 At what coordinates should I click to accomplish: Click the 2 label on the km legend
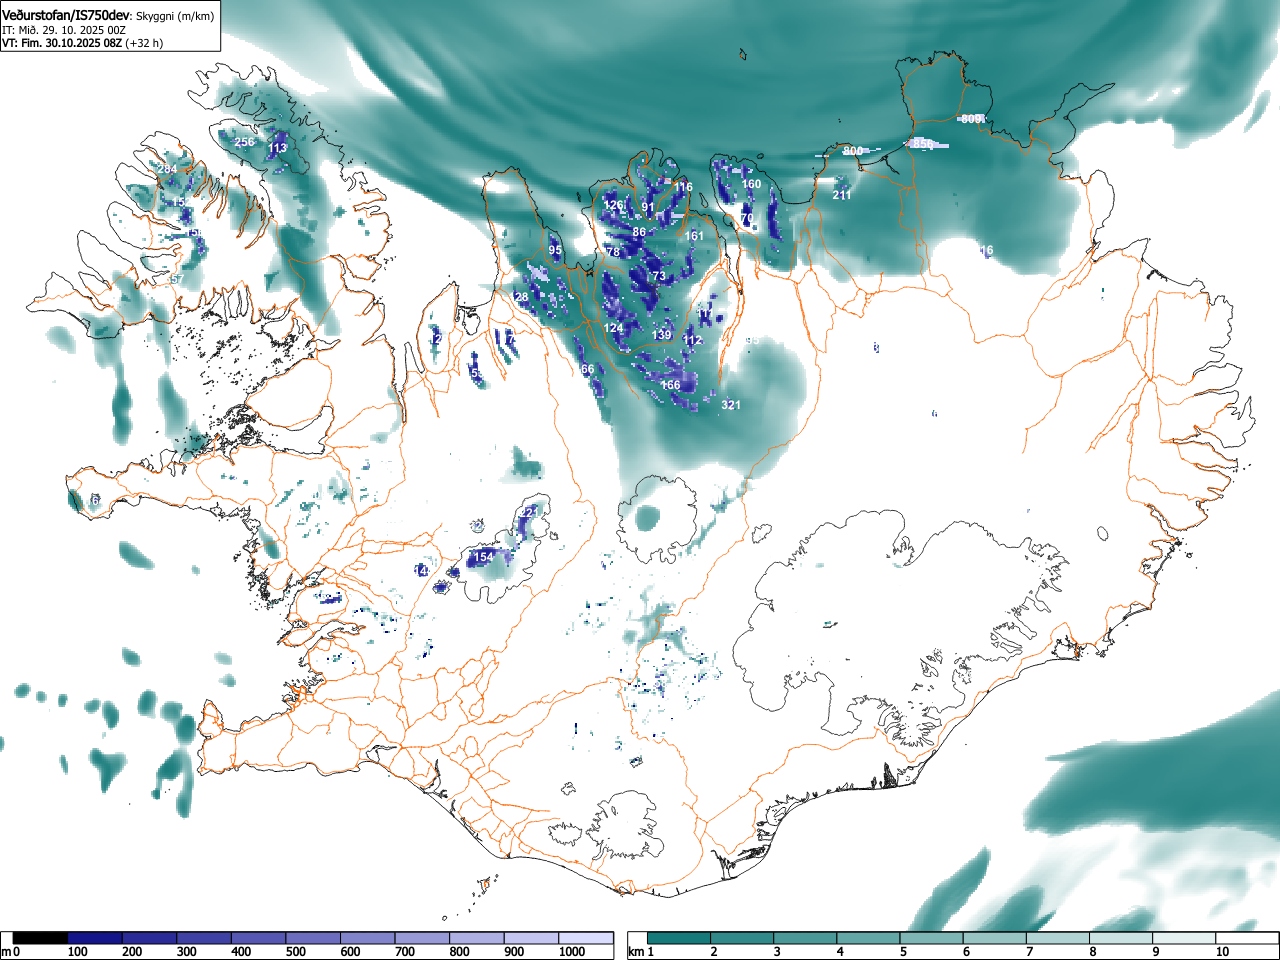pyautogui.click(x=714, y=952)
